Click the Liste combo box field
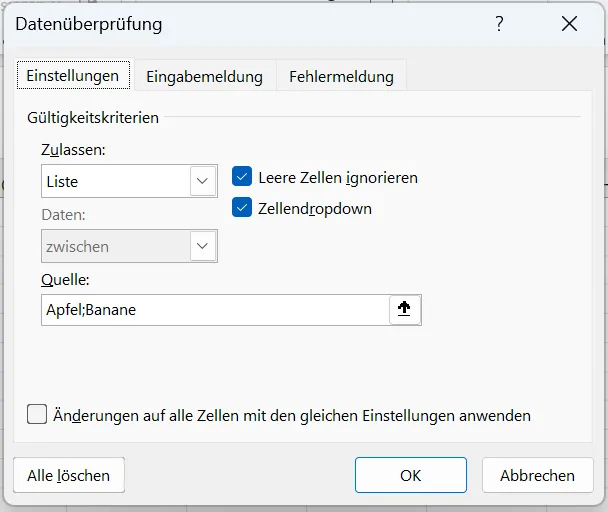 tap(129, 181)
